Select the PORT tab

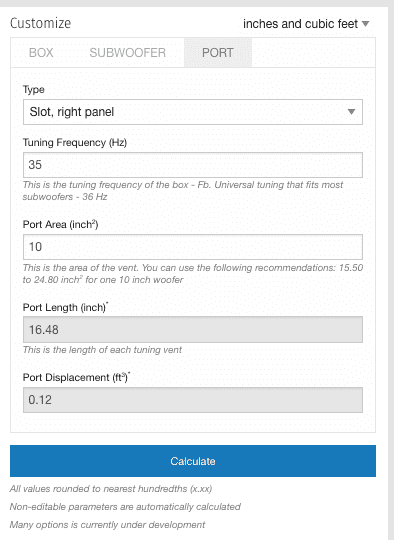218,53
